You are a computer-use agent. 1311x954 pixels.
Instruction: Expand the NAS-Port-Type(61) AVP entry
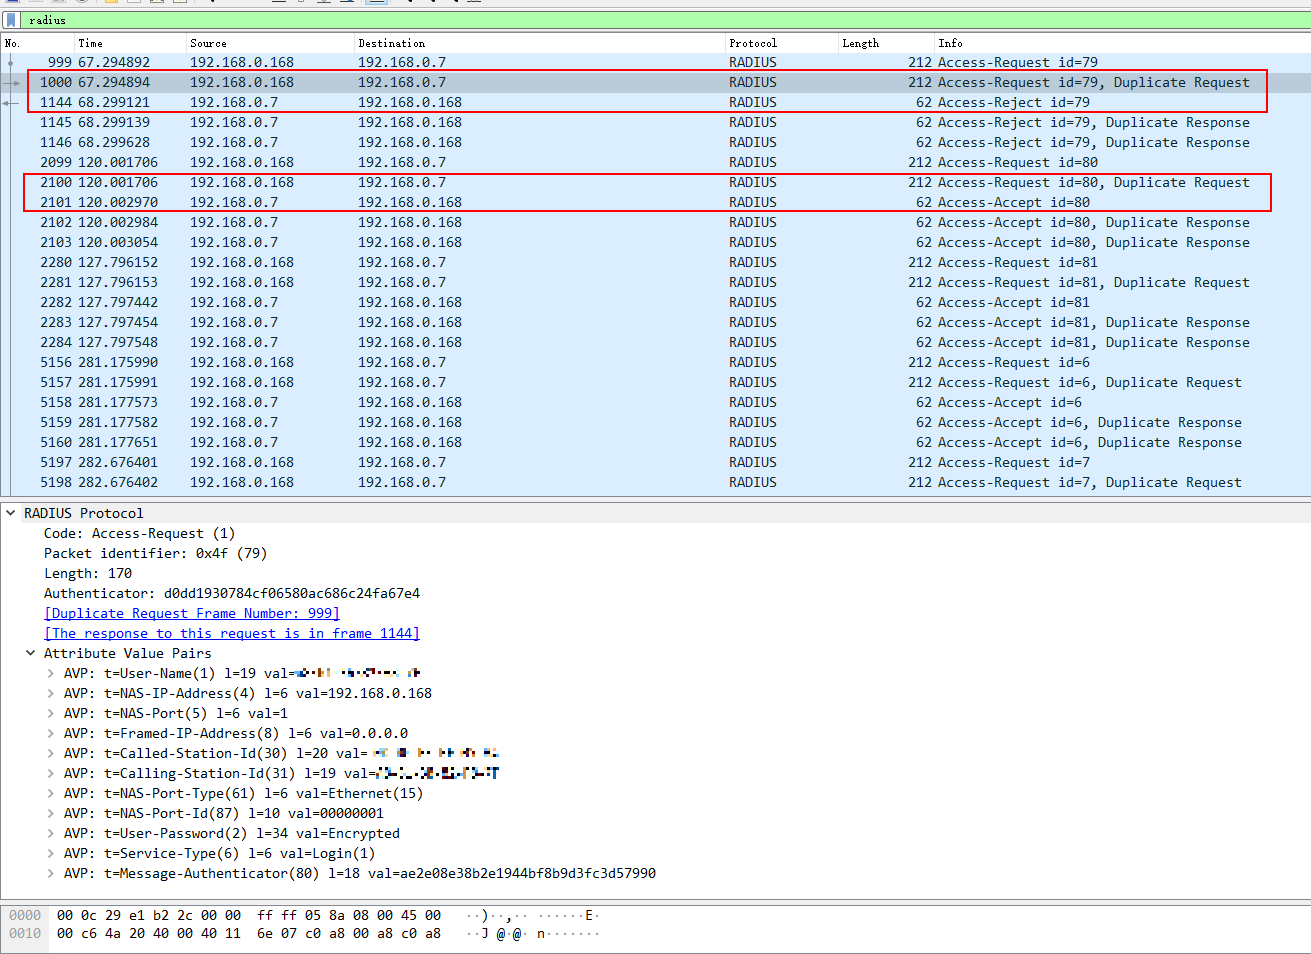pos(51,793)
